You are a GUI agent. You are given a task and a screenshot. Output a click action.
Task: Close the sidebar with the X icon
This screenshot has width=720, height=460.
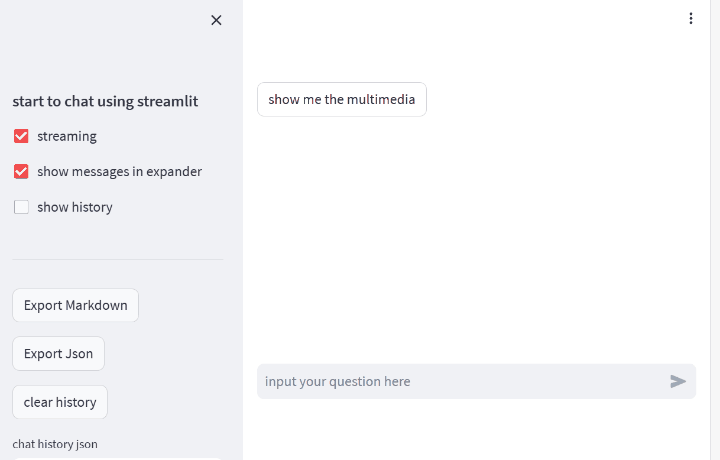(x=216, y=20)
